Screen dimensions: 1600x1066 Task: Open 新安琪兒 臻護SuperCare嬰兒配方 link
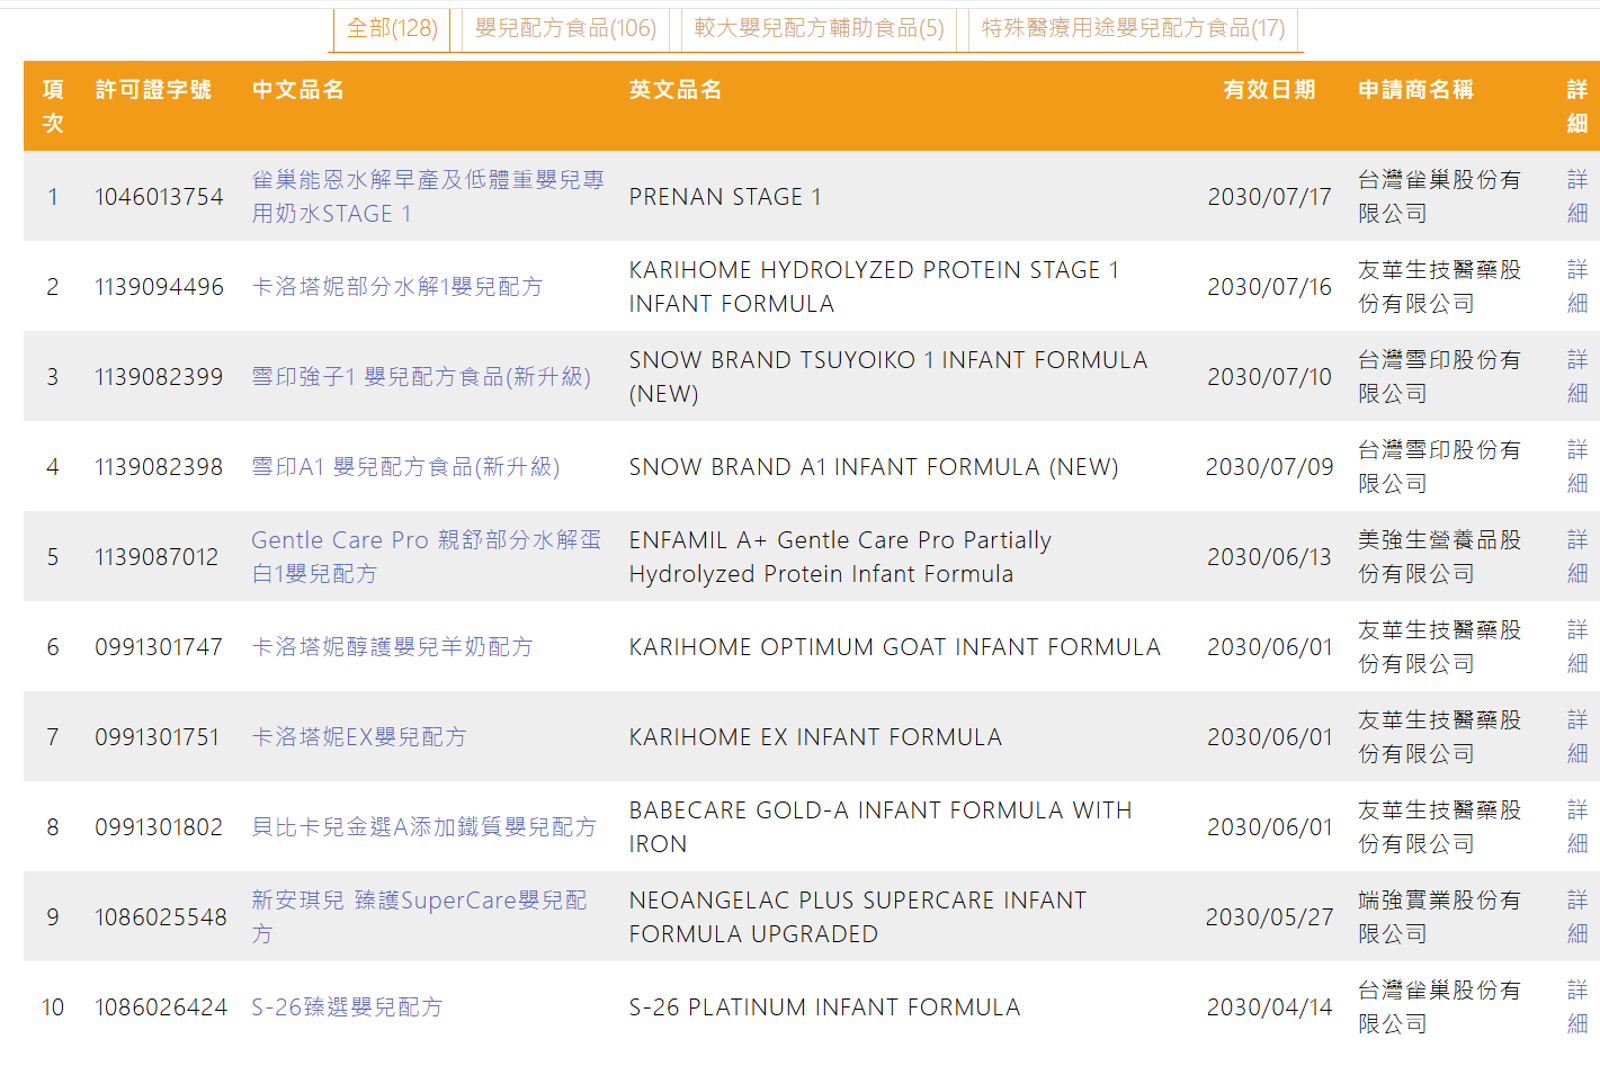419,916
